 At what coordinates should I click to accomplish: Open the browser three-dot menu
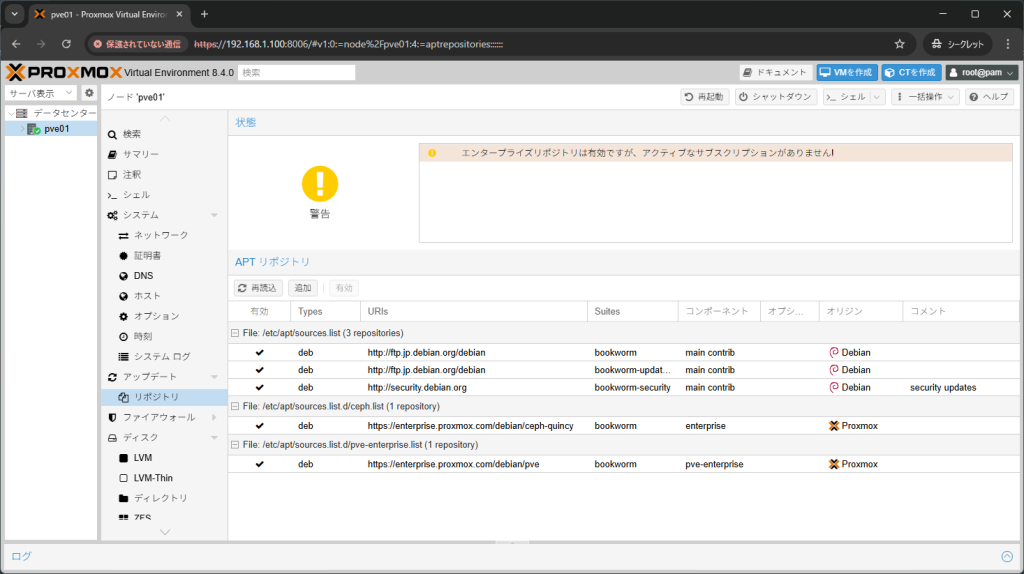click(1008, 44)
